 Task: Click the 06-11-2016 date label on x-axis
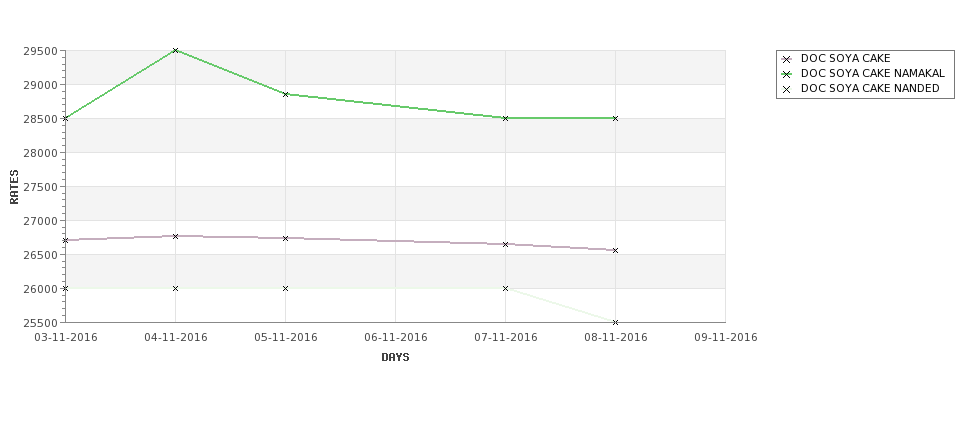coord(395,337)
